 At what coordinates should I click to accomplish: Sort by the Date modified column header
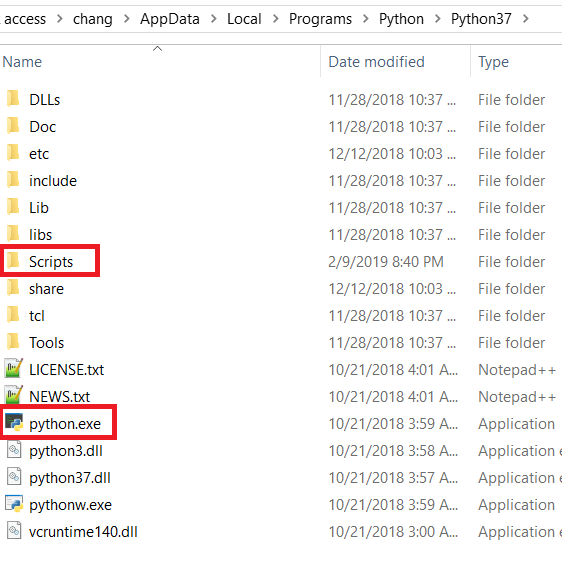click(x=376, y=62)
